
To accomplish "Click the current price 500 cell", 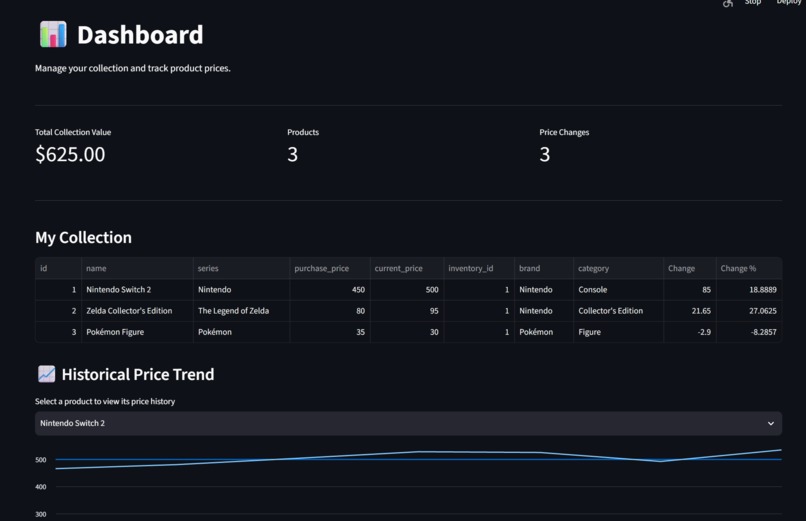I will [x=407, y=290].
